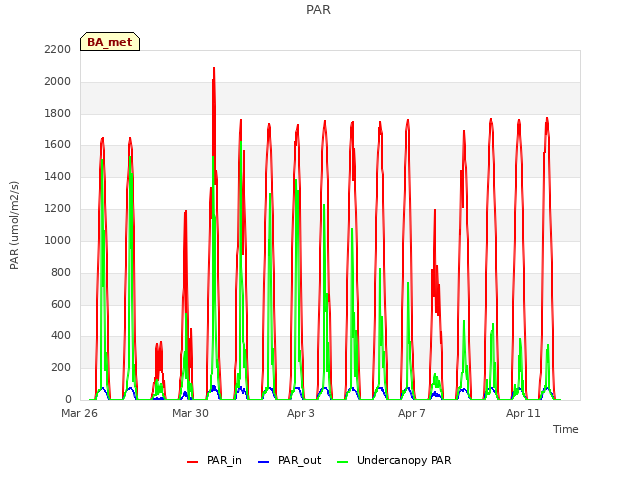The image size is (640, 480).
Task: Click the Apr 11 x-axis tick label
Action: coord(523,413)
